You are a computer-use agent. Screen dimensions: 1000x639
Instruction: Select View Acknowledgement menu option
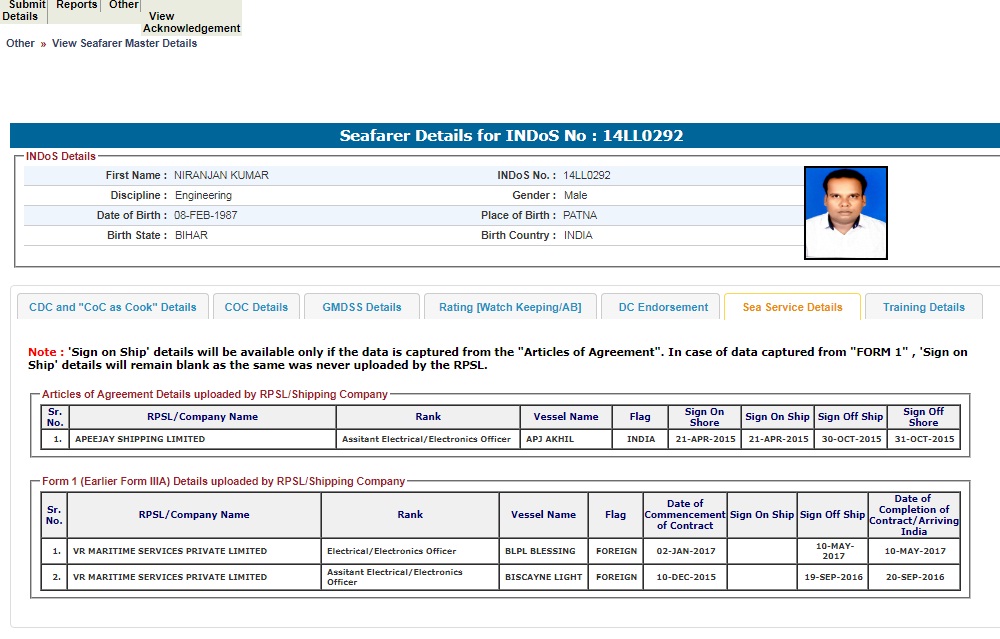pyautogui.click(x=191, y=22)
